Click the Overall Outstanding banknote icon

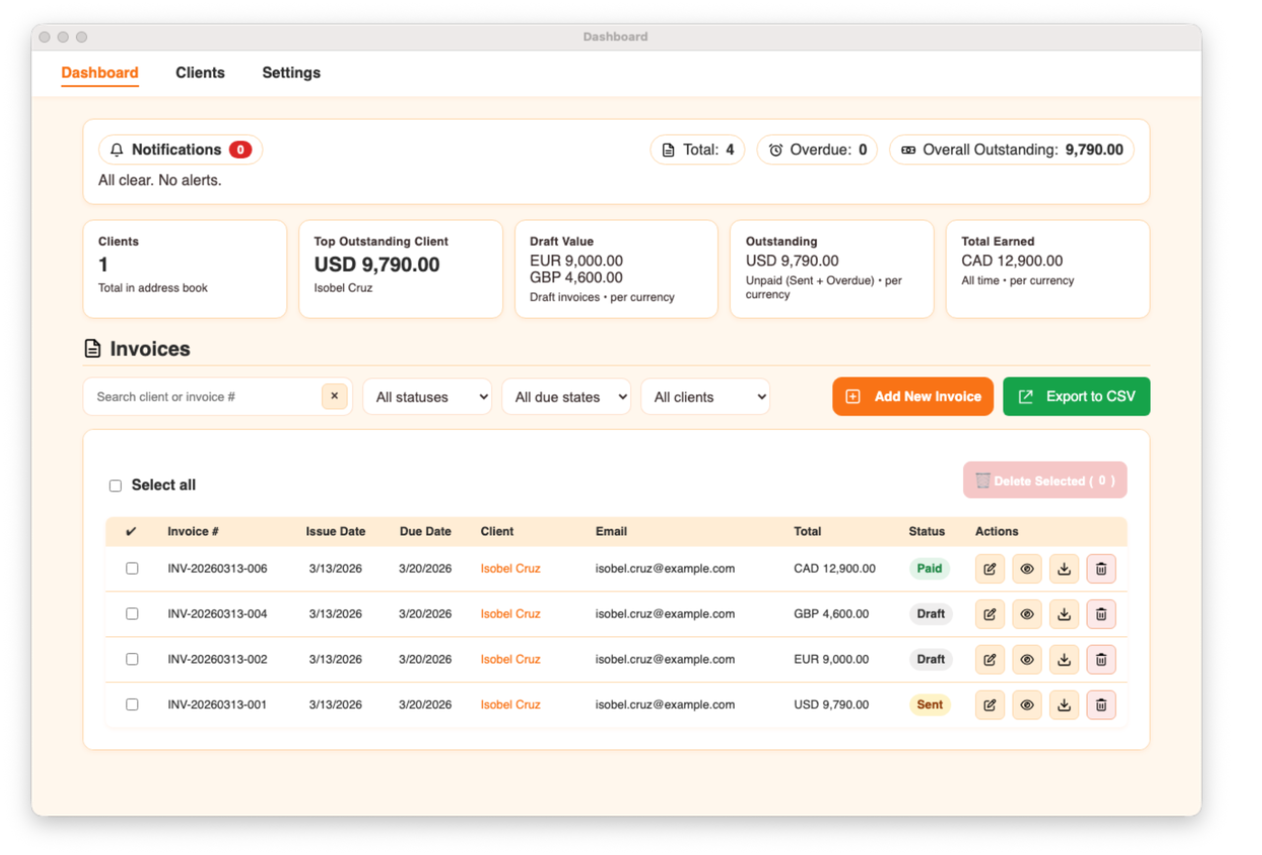pos(911,149)
